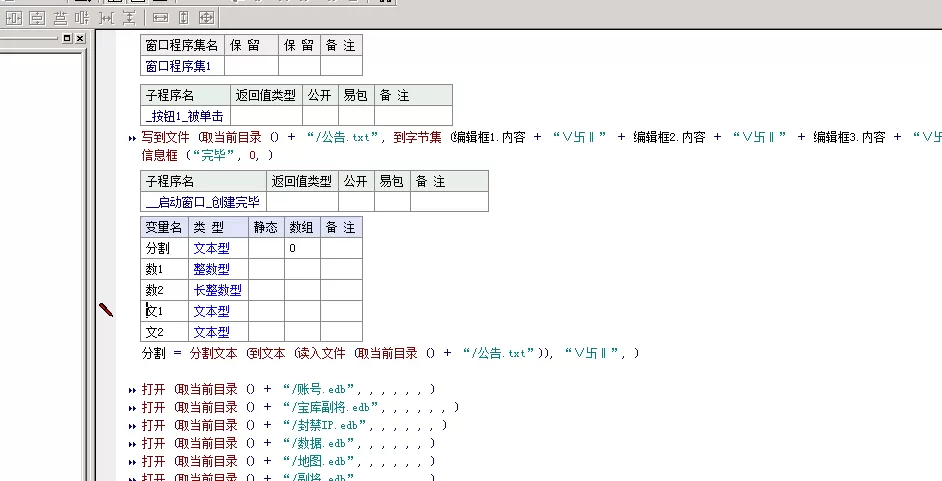Screen dimensions: 942x481
Task: Click the “/地图.edb” string
Action: coord(320,462)
